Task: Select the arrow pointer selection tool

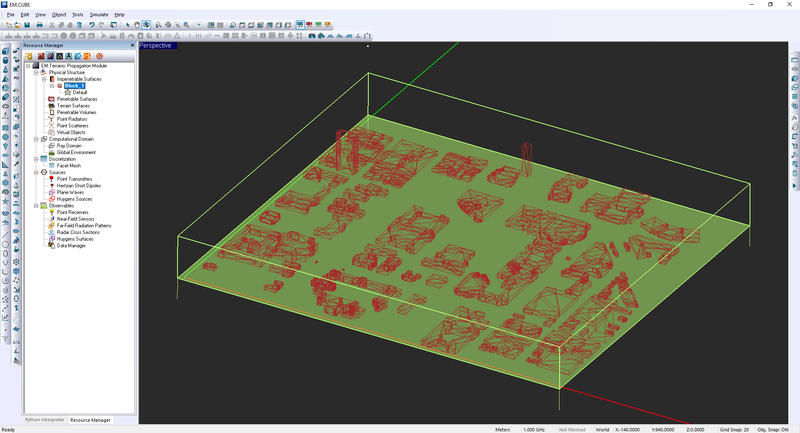Action: pyautogui.click(x=127, y=25)
